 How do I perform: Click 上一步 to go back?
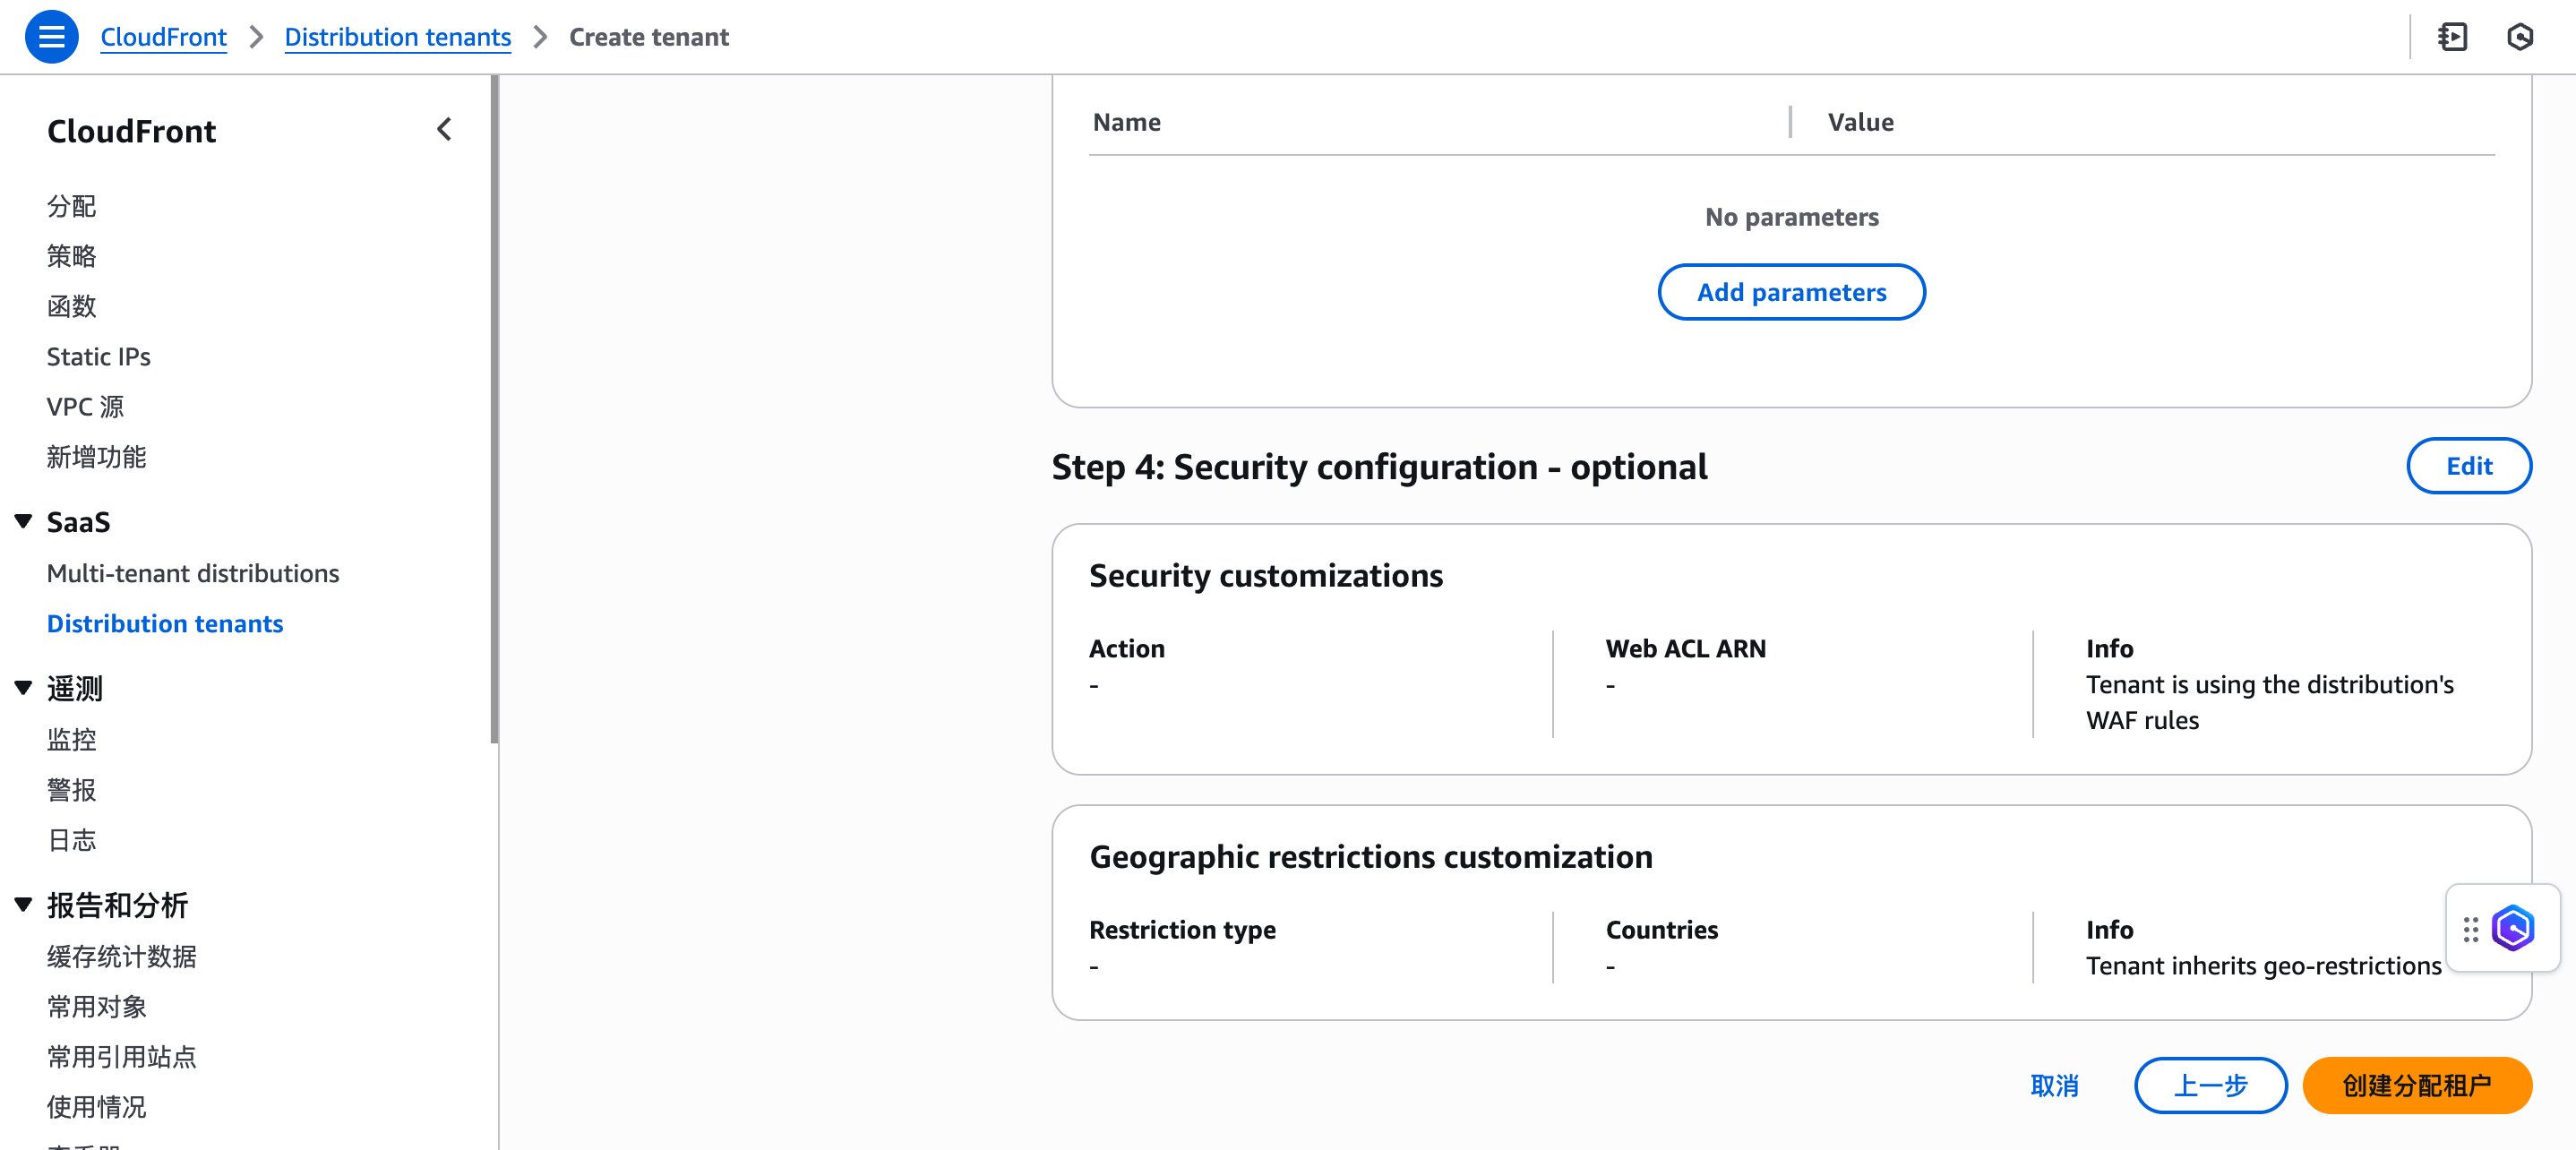[2210, 1085]
